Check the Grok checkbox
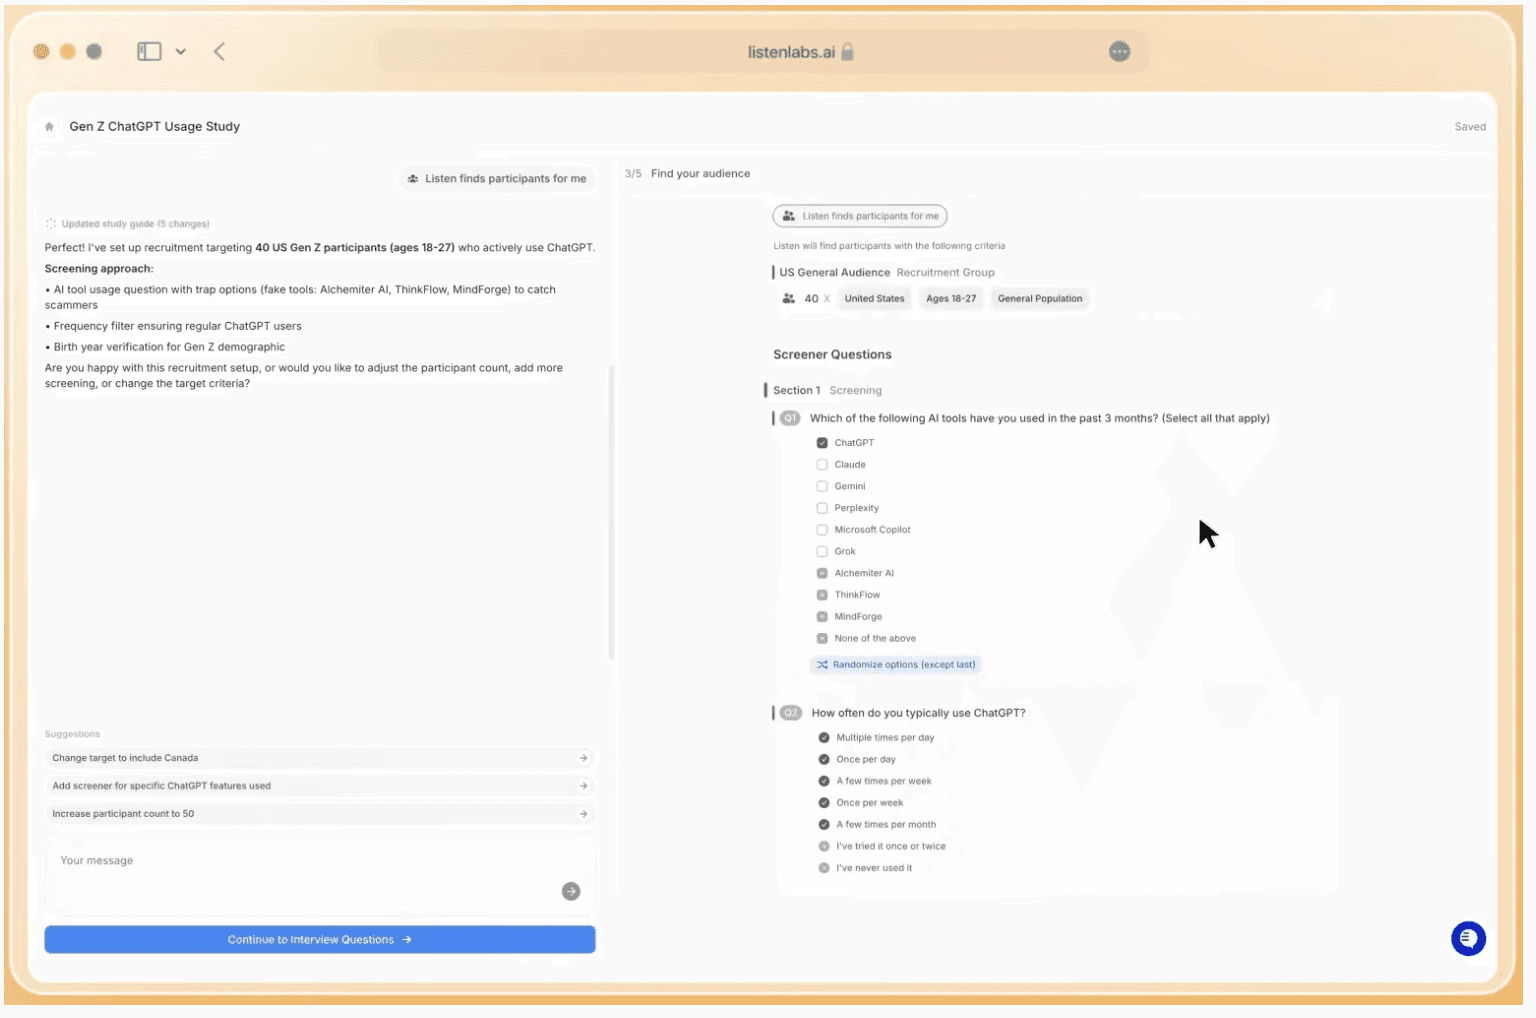Viewport: 1536px width, 1018px height. (822, 552)
